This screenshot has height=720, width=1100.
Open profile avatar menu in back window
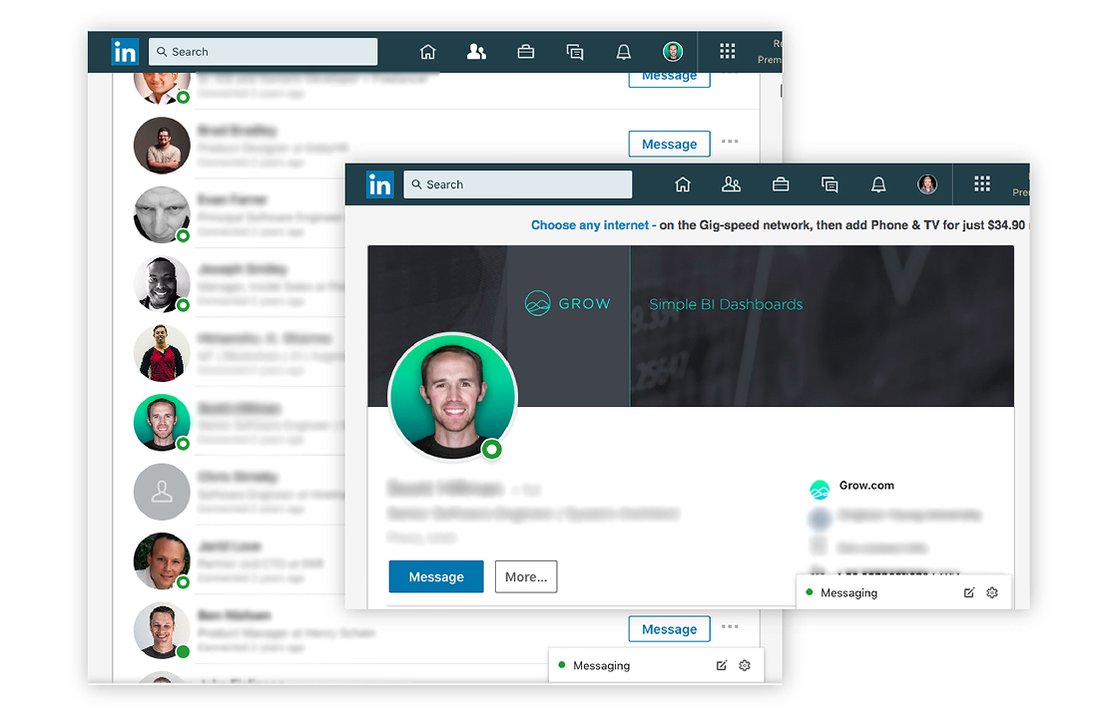pos(673,51)
